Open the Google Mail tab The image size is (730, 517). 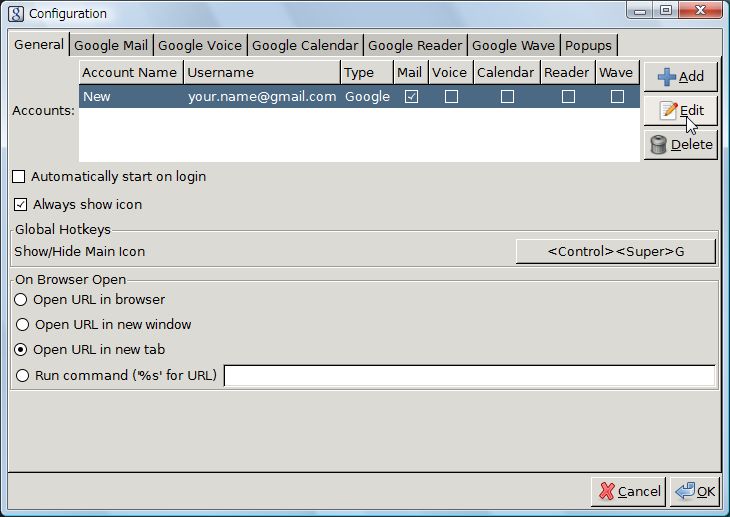click(x=111, y=46)
